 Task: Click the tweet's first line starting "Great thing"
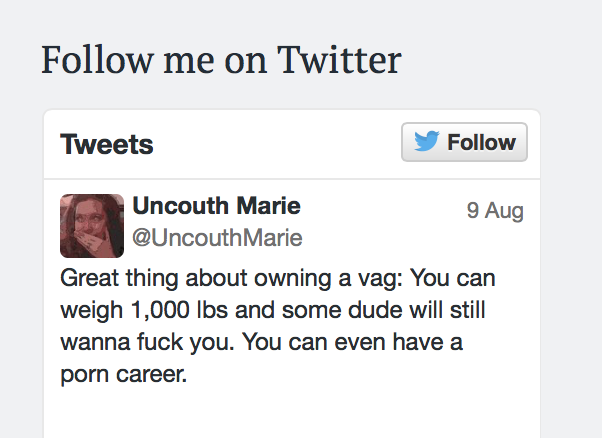[x=278, y=277]
